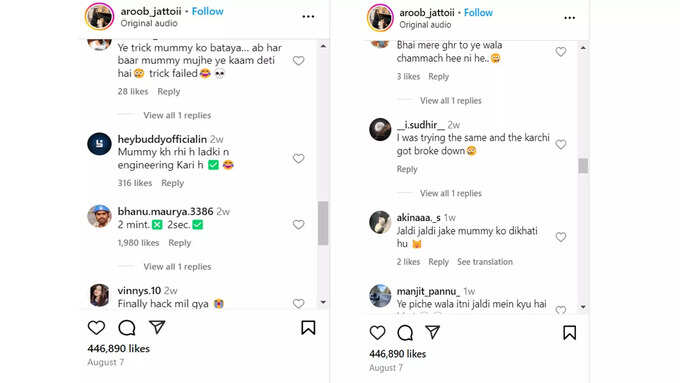680x383 pixels.
Task: Like the post in left panel
Action: [96, 327]
